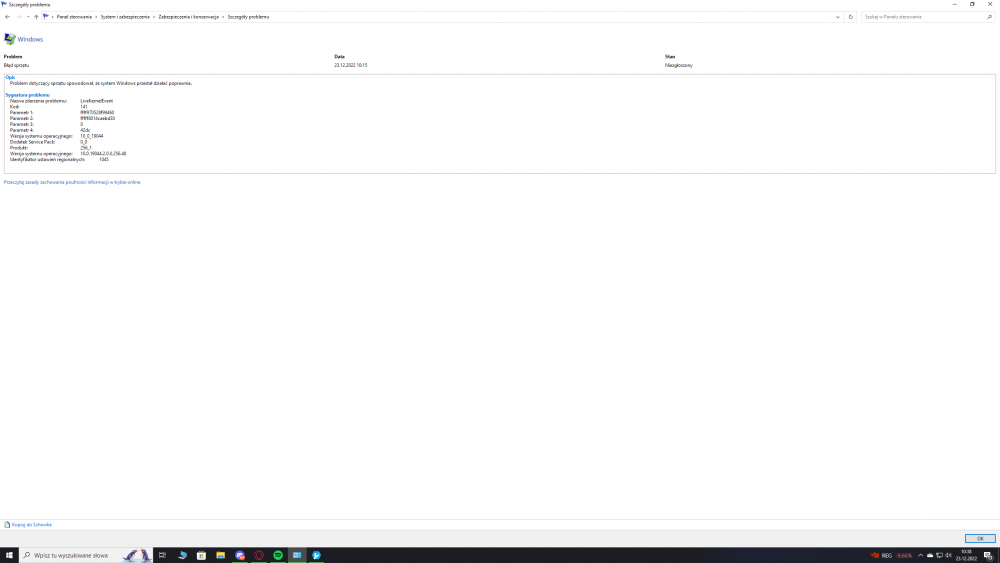Open the Spotify taskbar icon
Screen dimensions: 1000x563
[x=278, y=555]
